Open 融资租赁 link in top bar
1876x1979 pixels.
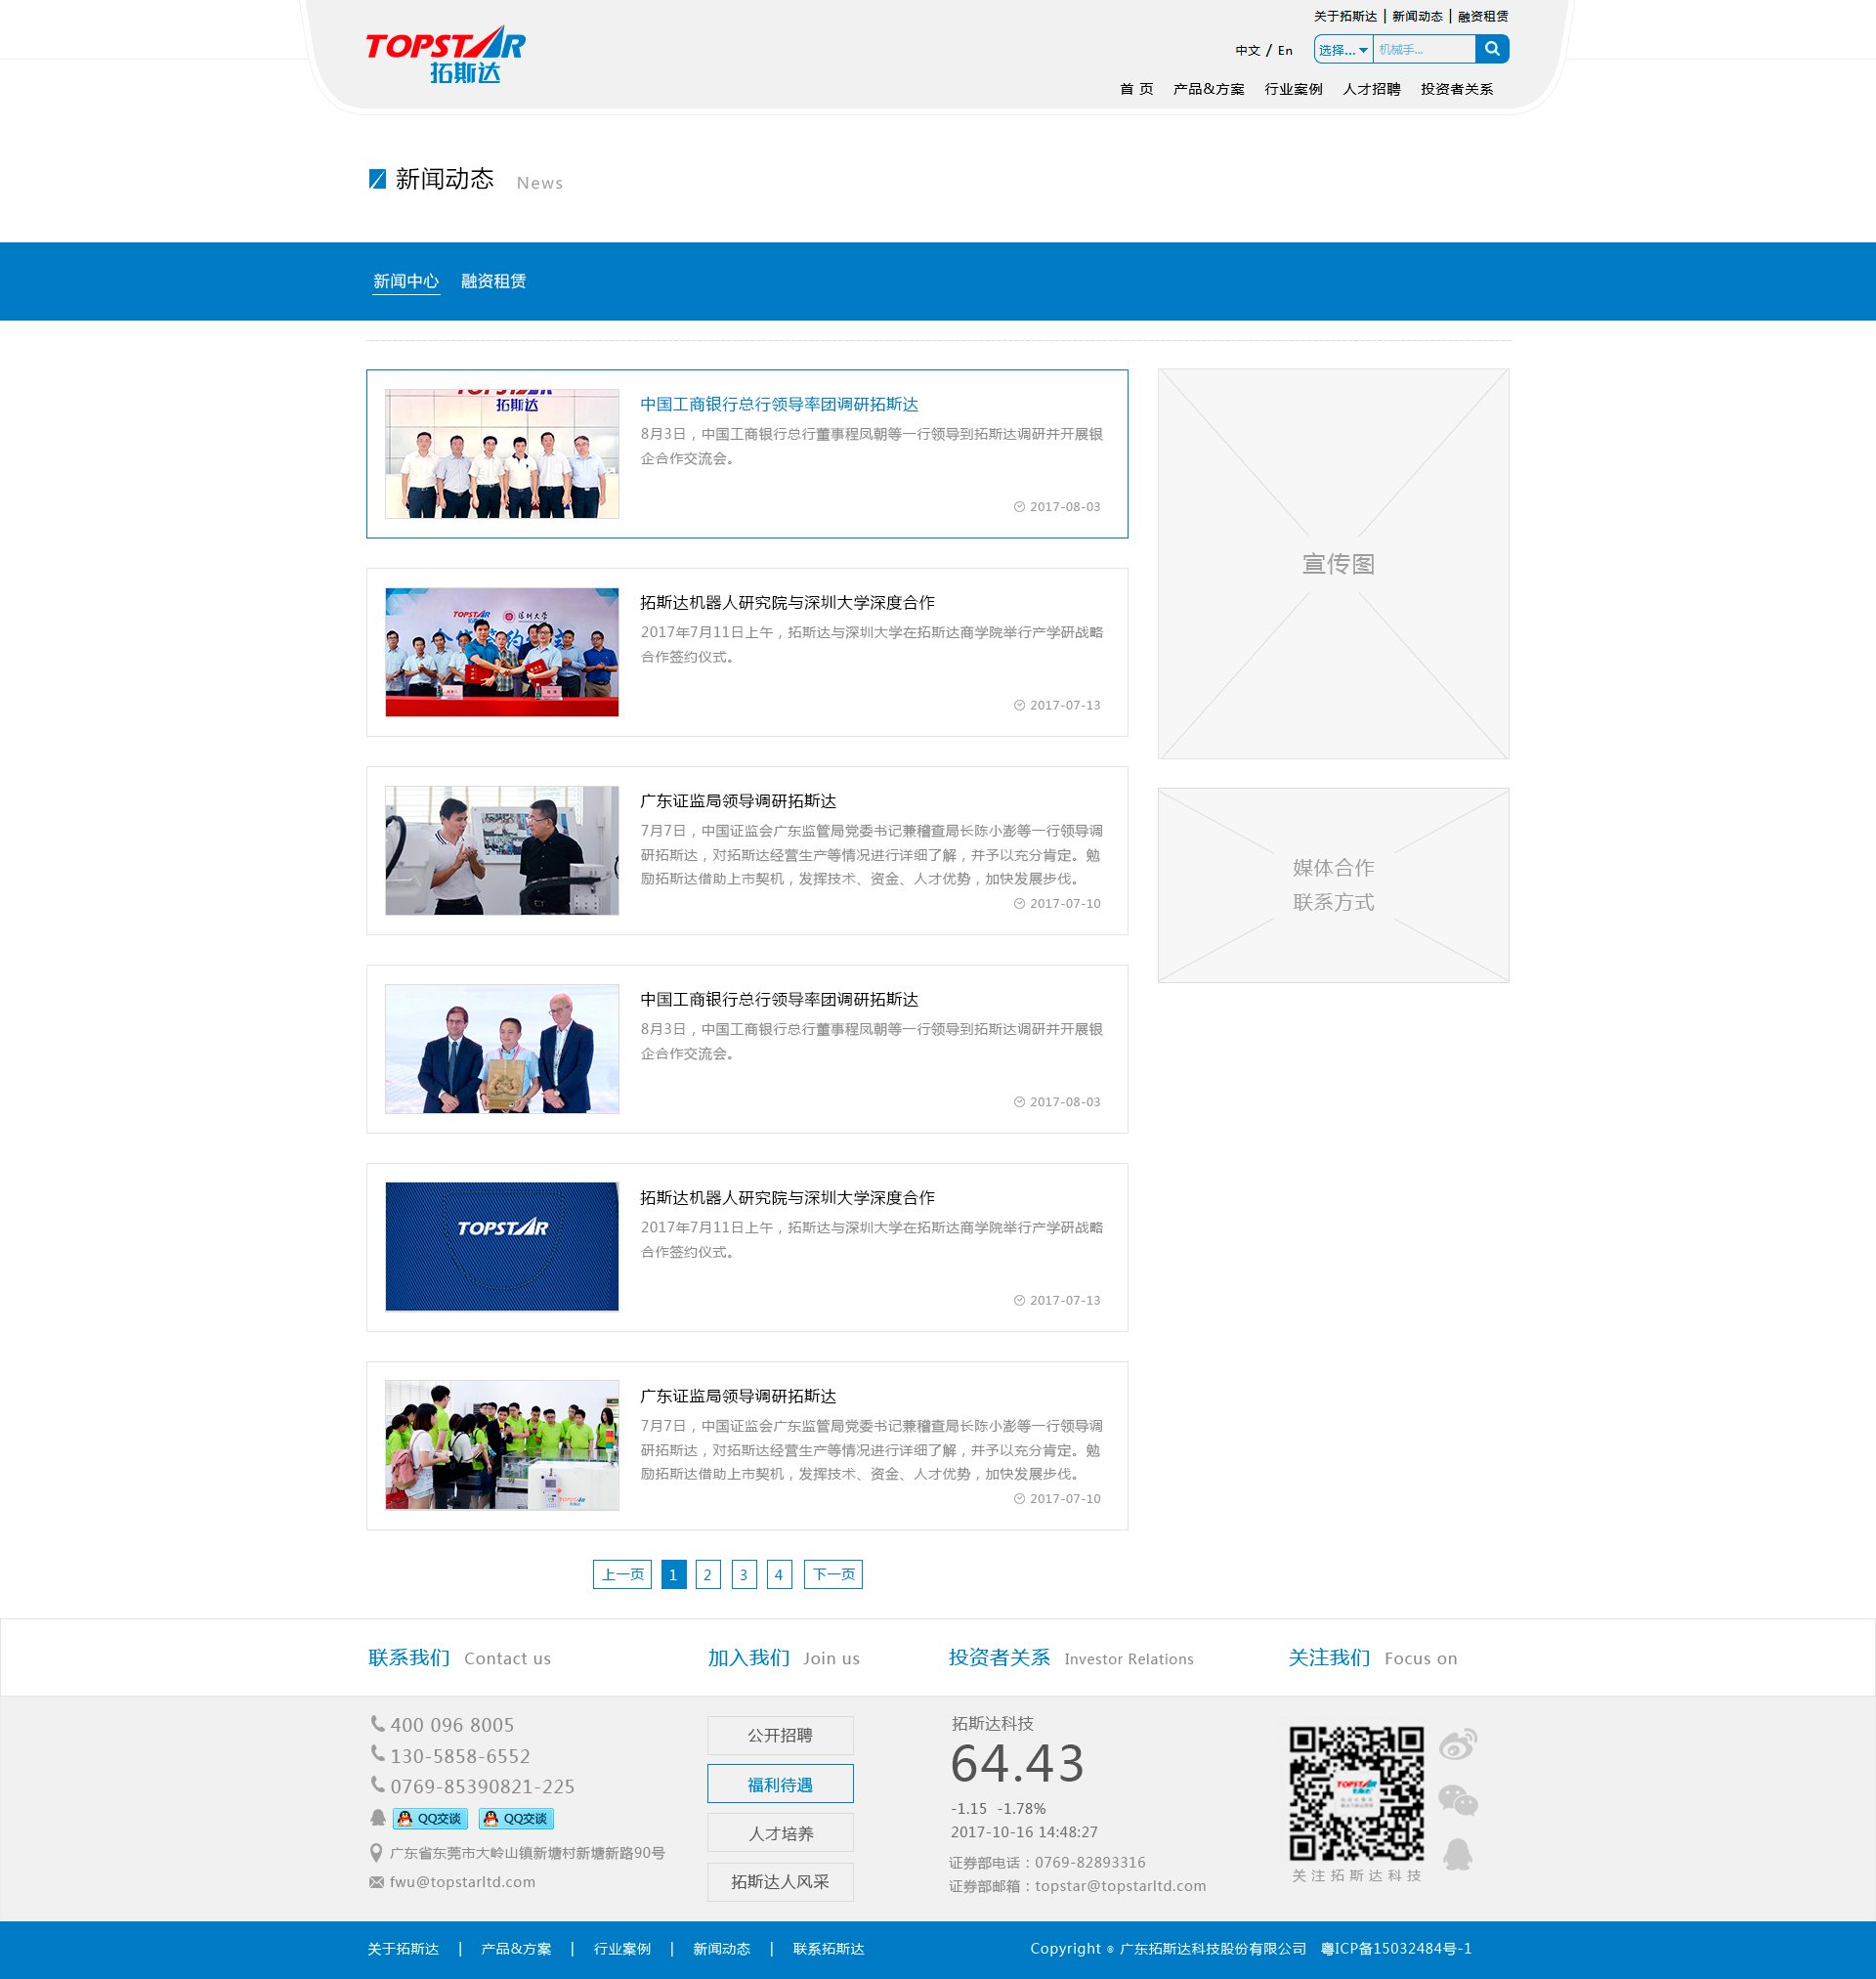(1483, 16)
